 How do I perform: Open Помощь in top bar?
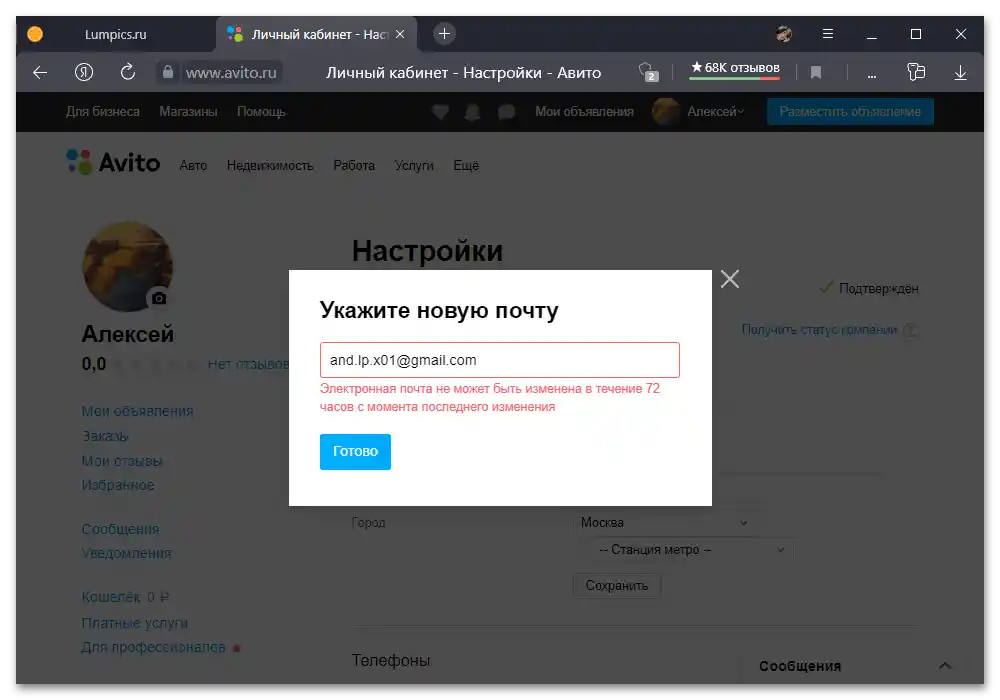click(261, 112)
